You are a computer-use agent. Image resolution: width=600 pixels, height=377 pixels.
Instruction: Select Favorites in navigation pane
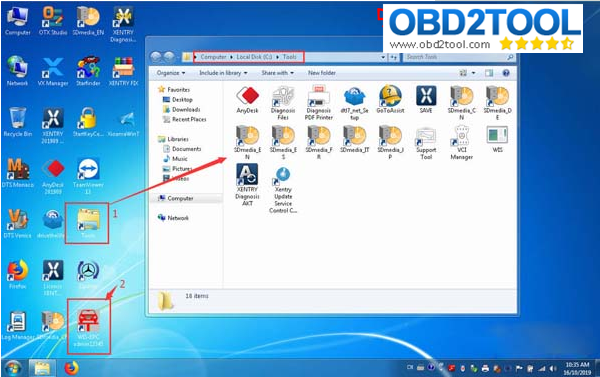click(178, 90)
